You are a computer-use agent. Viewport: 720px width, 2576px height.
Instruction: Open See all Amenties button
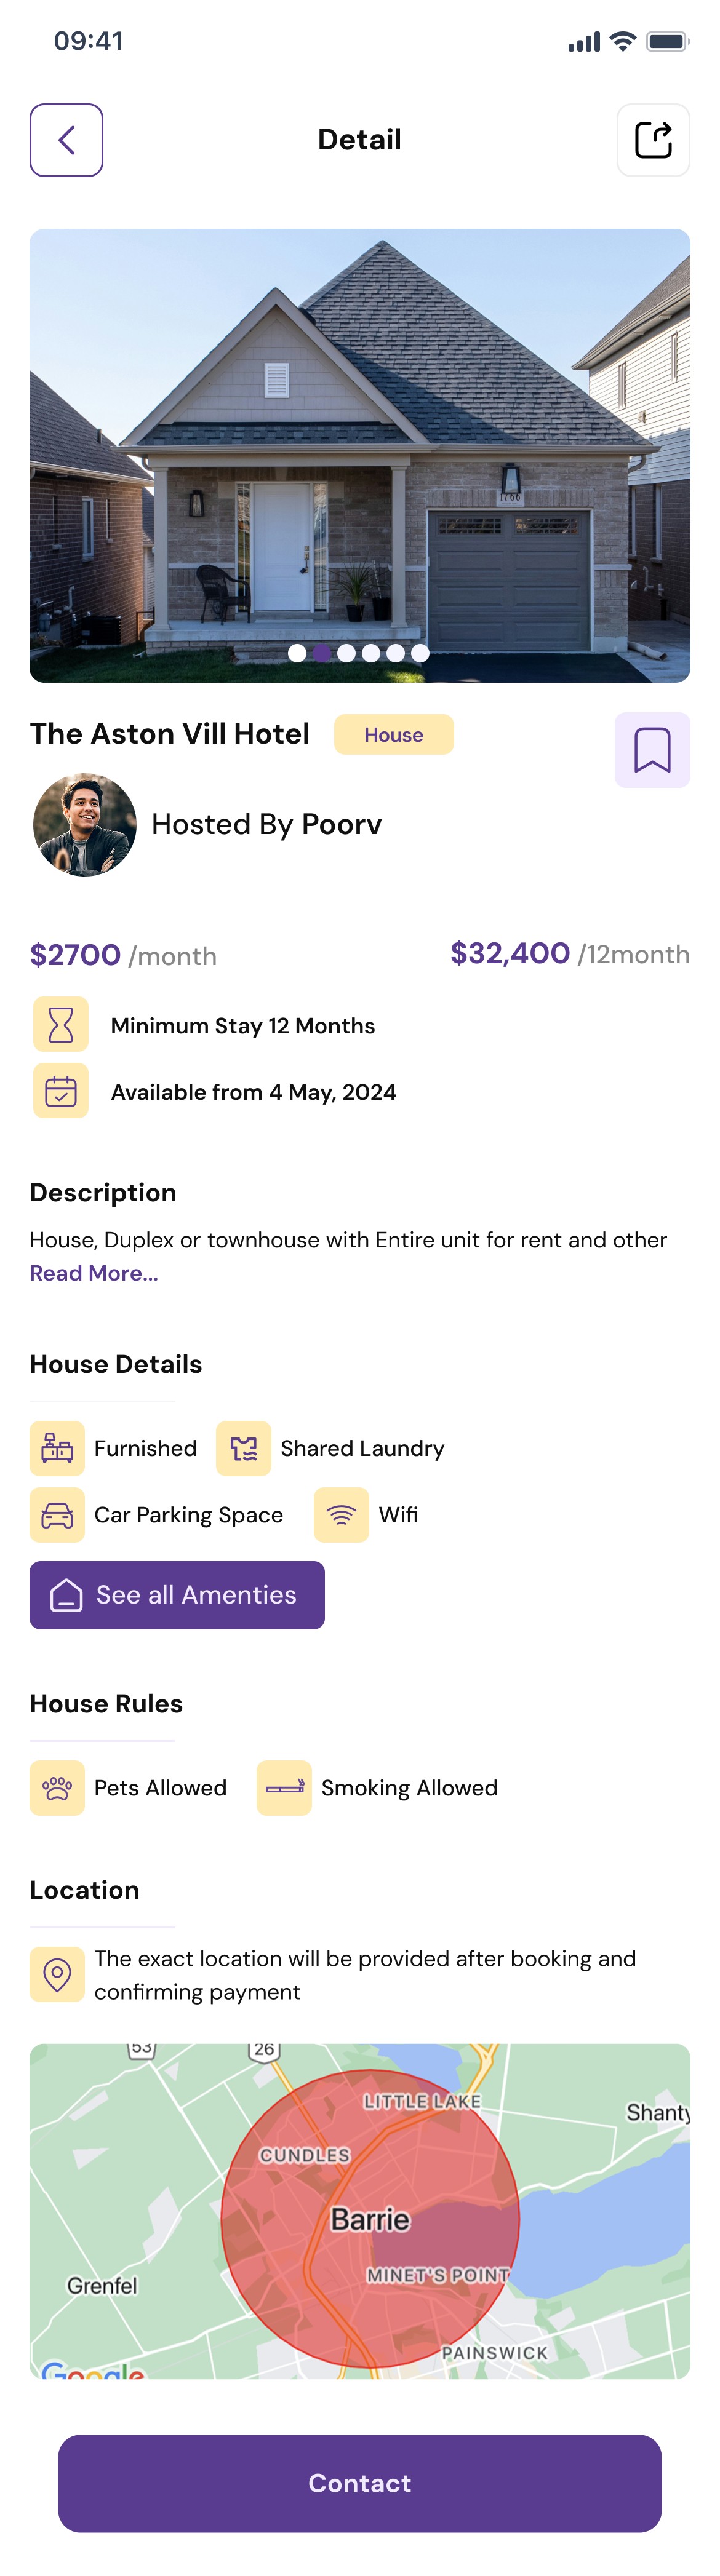[177, 1595]
